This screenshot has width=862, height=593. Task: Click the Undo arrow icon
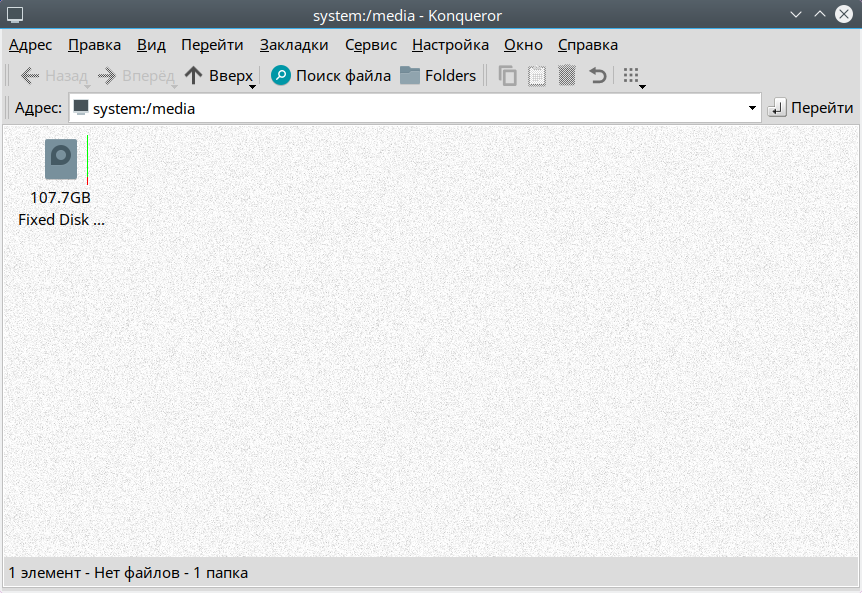597,75
